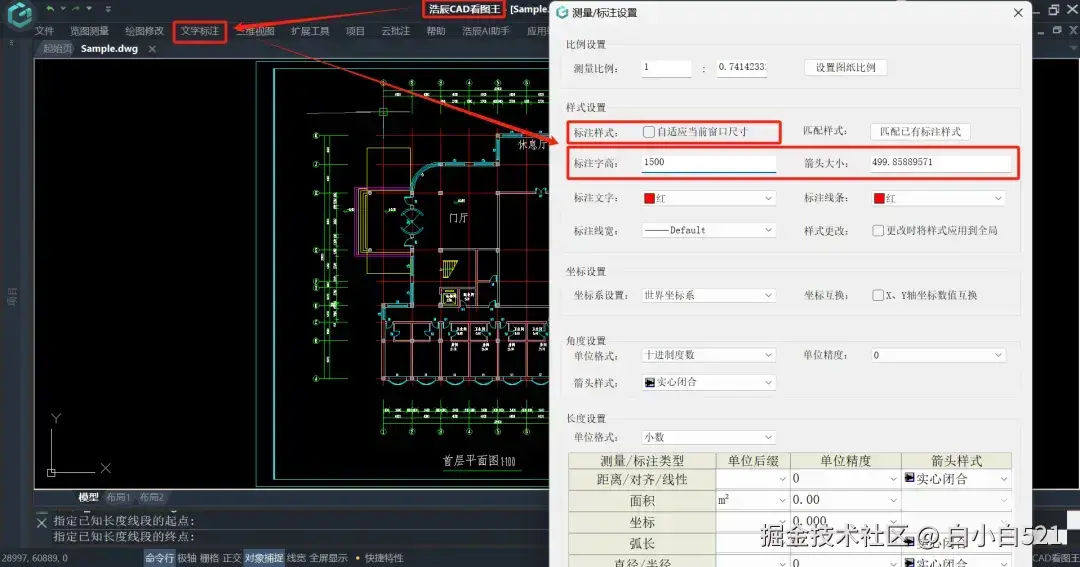Click the 匹配已有标注样式 button
Screen dimensions: 1080x567
920,132
